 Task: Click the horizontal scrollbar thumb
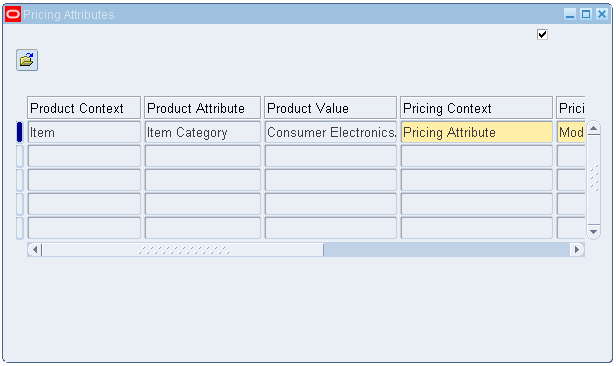(183, 250)
